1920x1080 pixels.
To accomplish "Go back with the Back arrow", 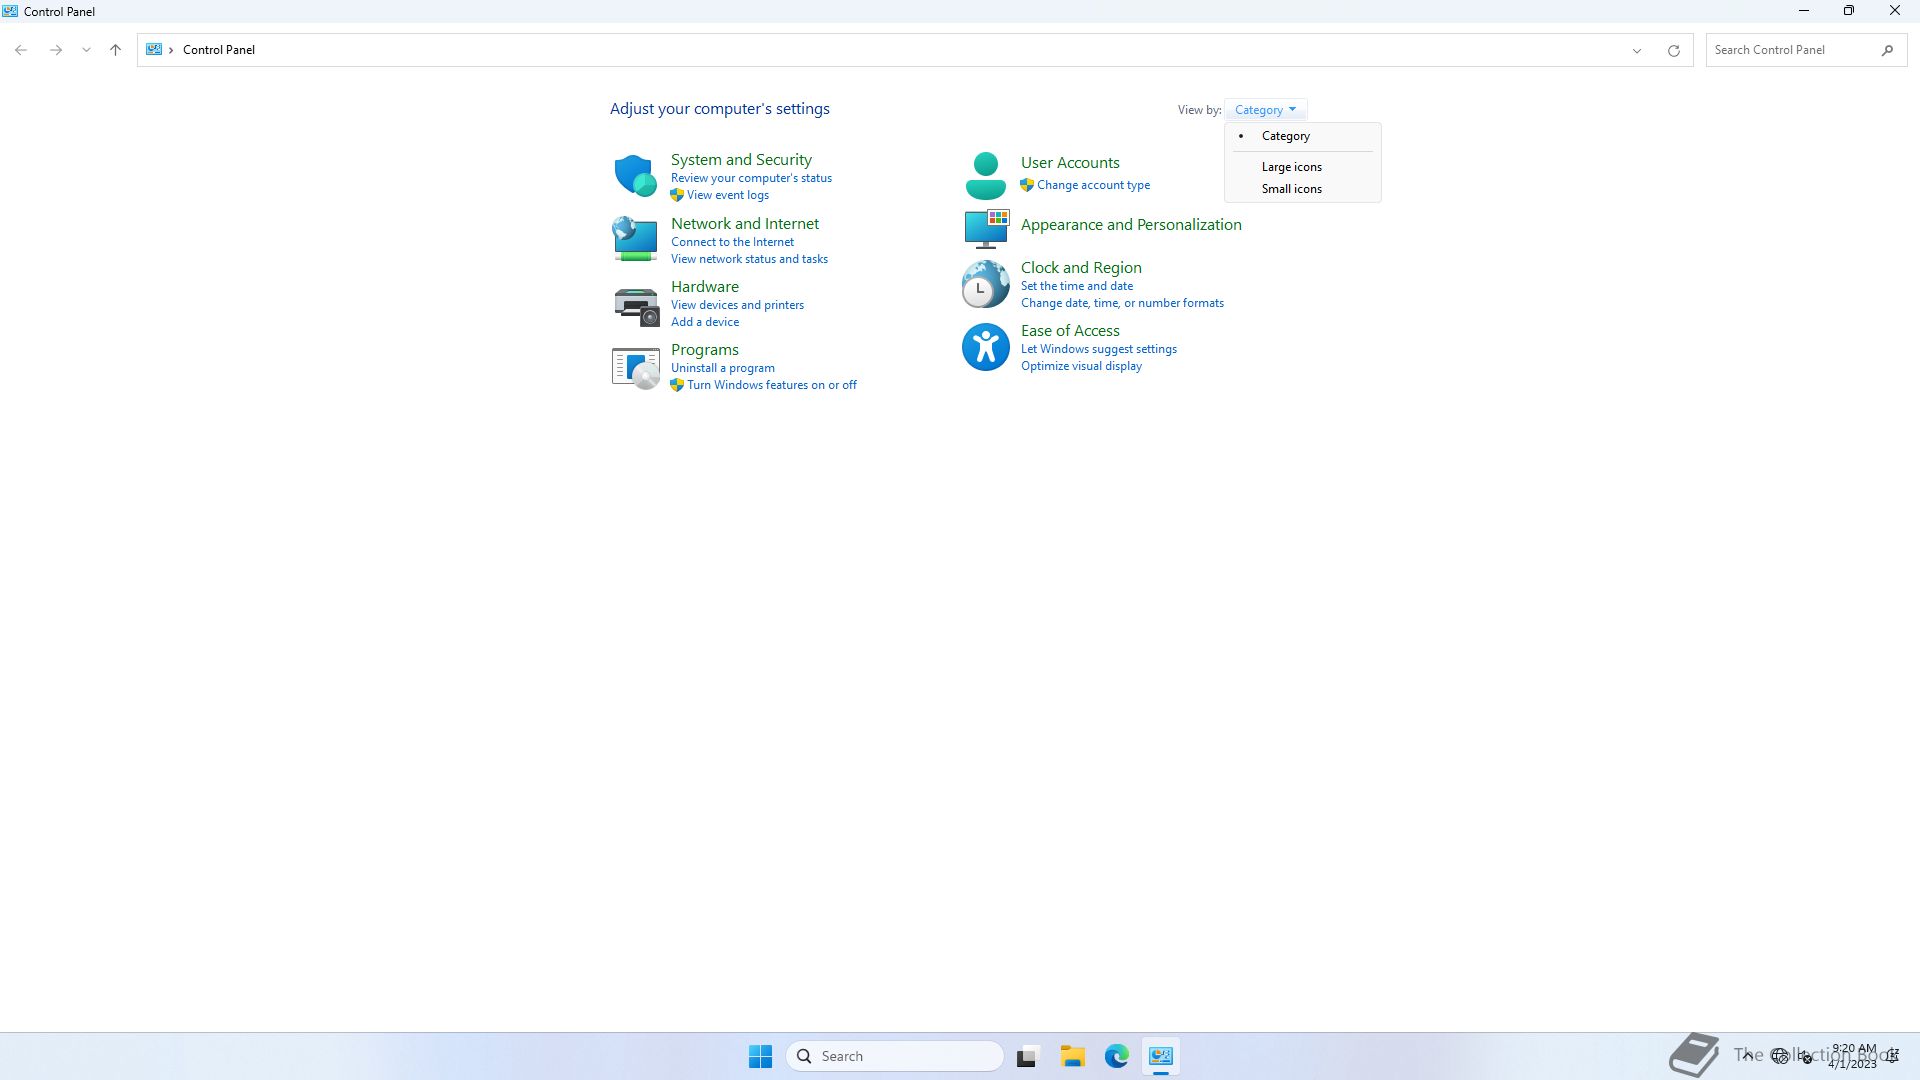I will 21,50.
